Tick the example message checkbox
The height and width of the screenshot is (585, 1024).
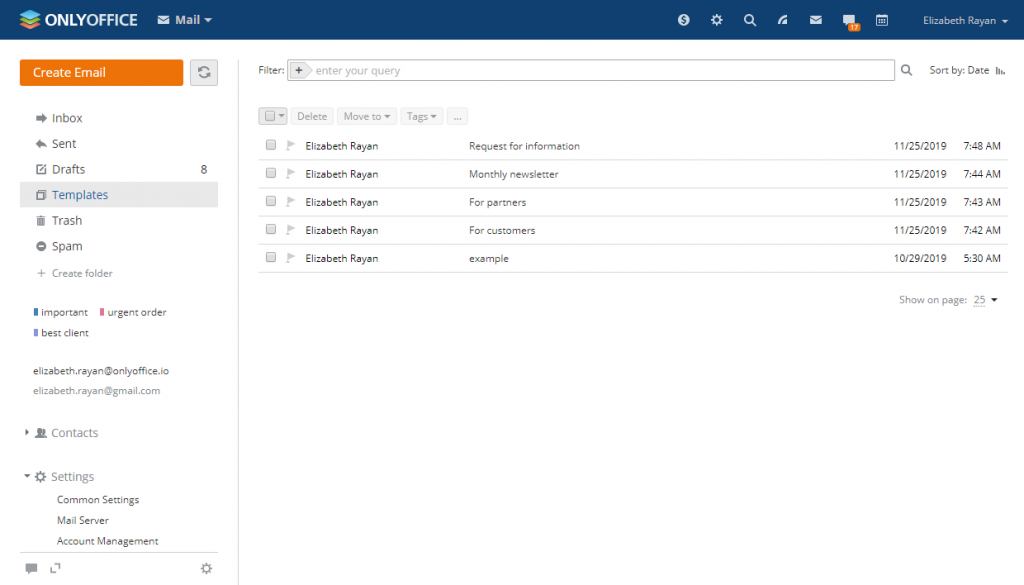tap(270, 257)
